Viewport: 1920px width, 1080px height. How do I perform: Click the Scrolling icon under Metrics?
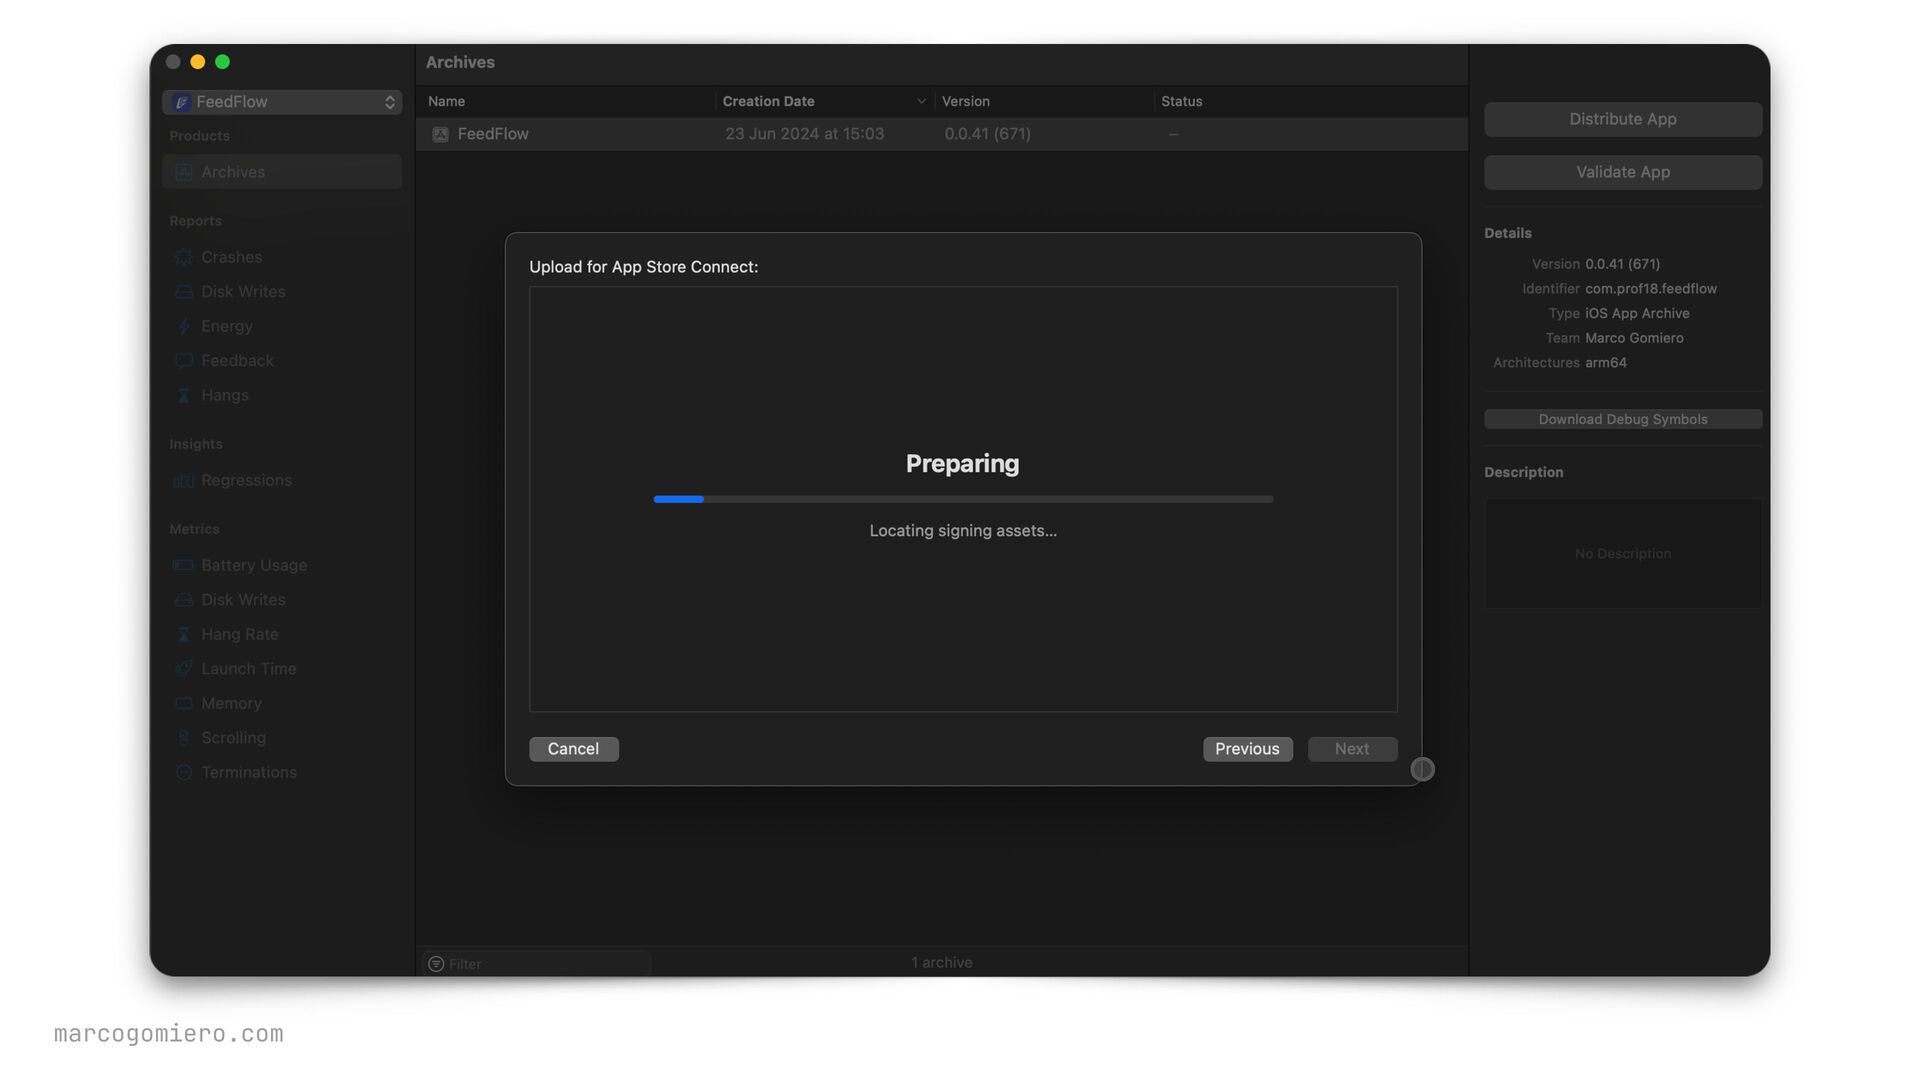tap(184, 738)
